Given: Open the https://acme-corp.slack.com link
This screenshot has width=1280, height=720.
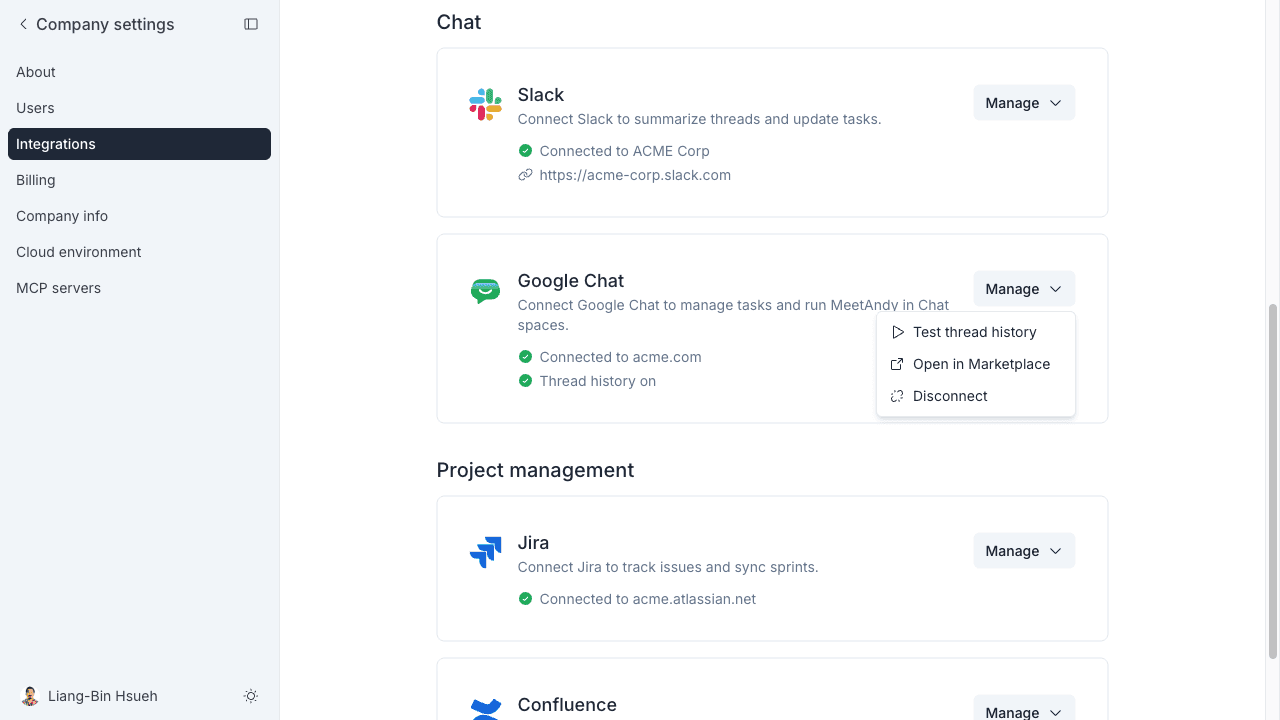Looking at the screenshot, I should point(635,175).
